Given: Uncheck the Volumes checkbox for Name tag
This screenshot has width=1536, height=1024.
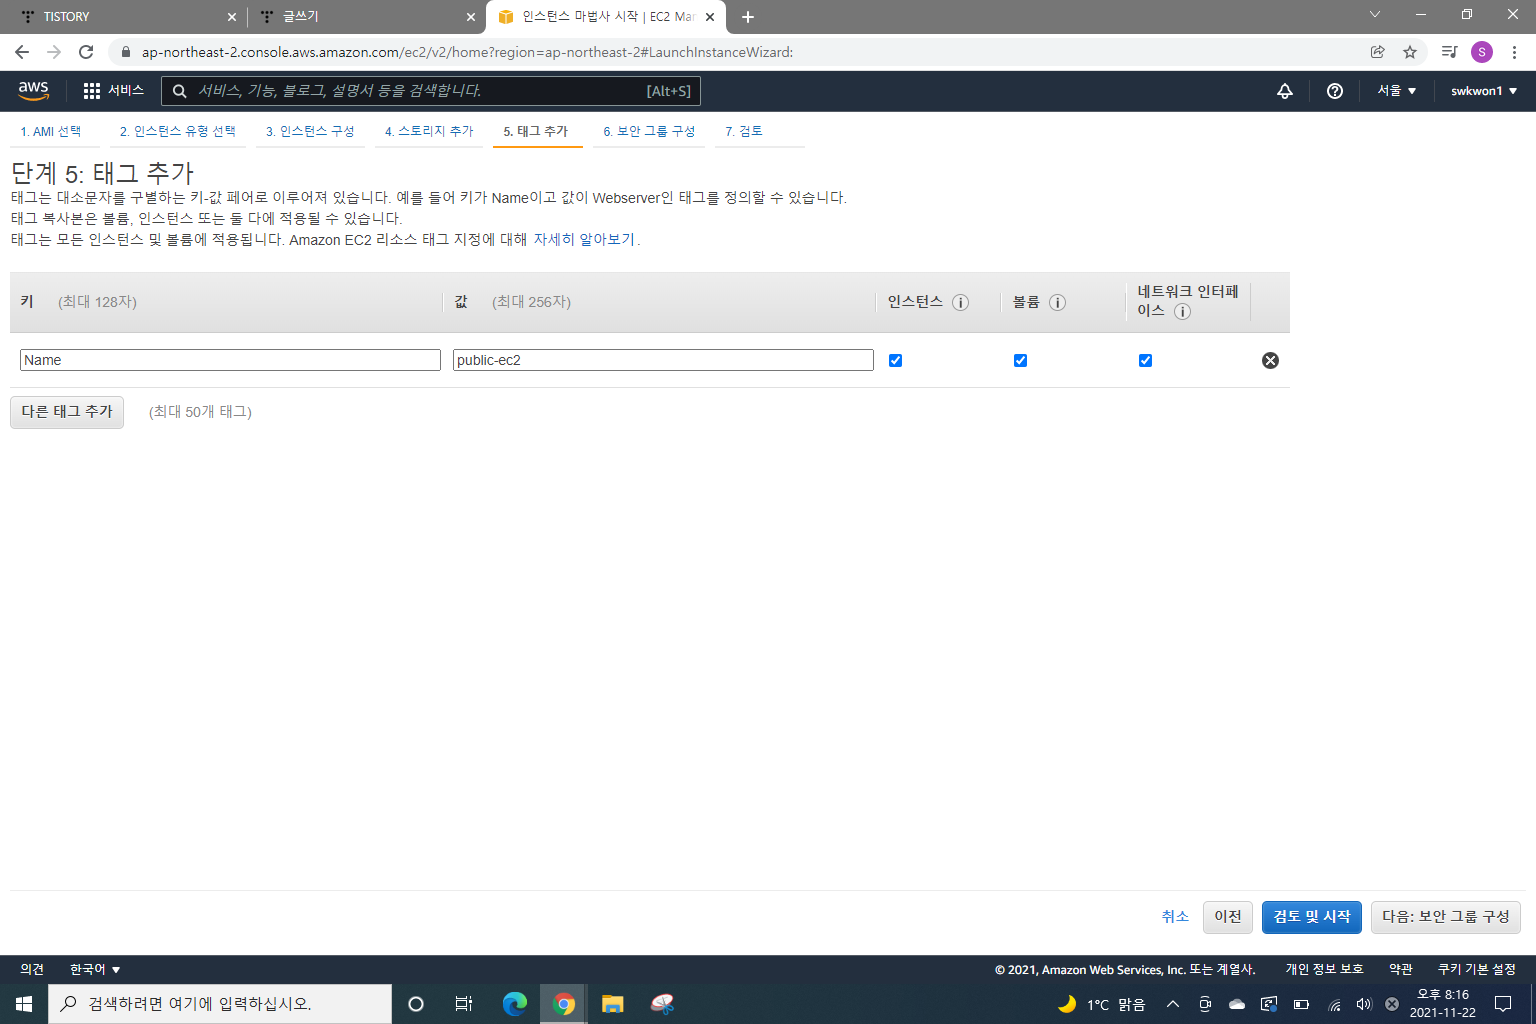Looking at the screenshot, I should (1020, 360).
